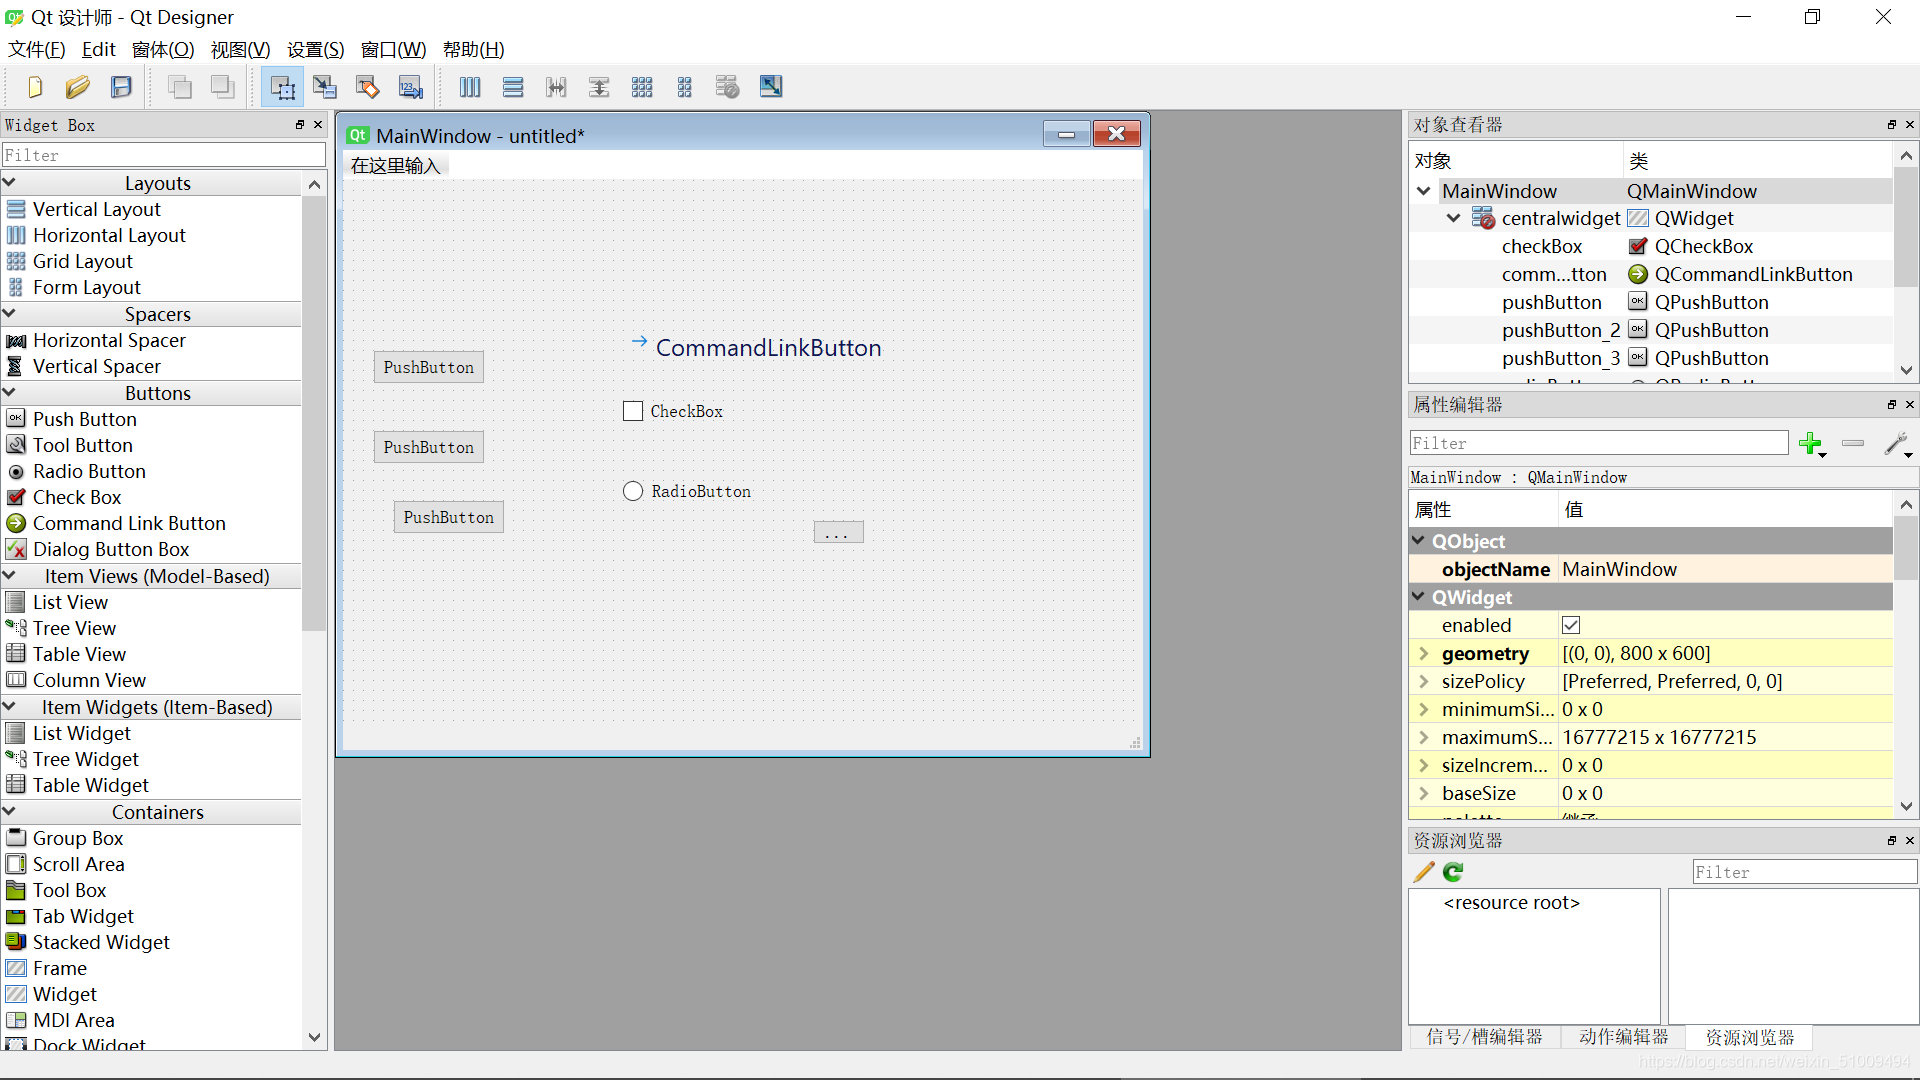Switch to Edit Signals/Slots mode
The width and height of the screenshot is (1920, 1080).
tap(325, 87)
